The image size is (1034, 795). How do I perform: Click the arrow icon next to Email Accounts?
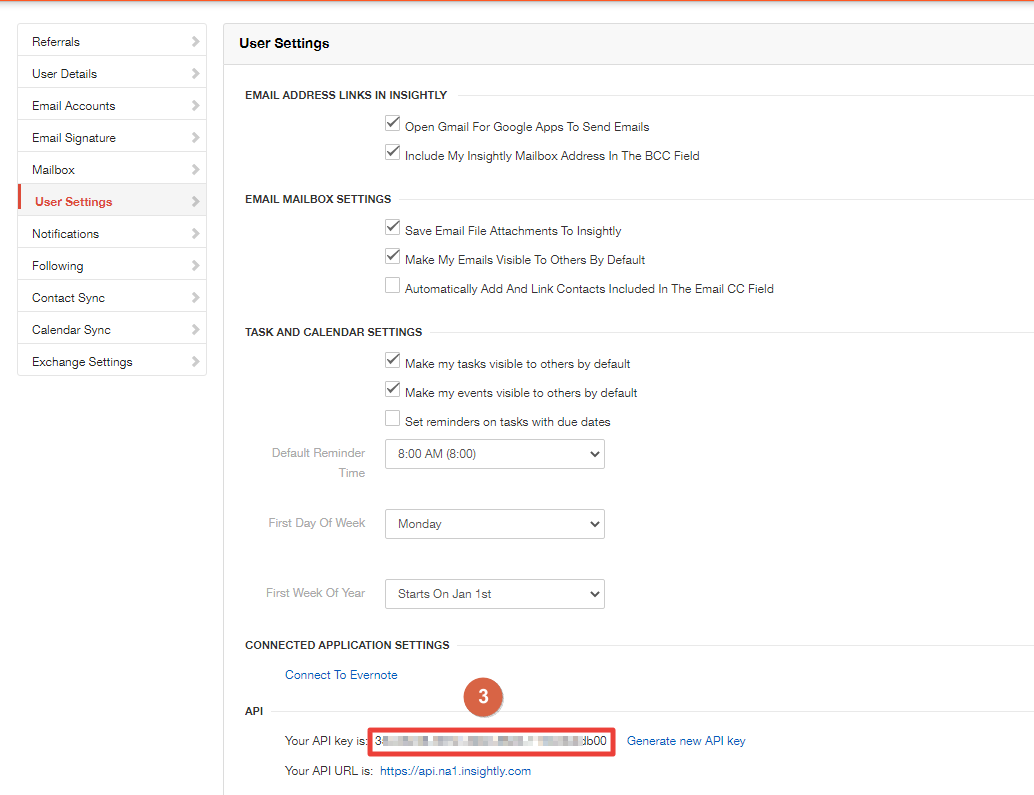point(195,106)
